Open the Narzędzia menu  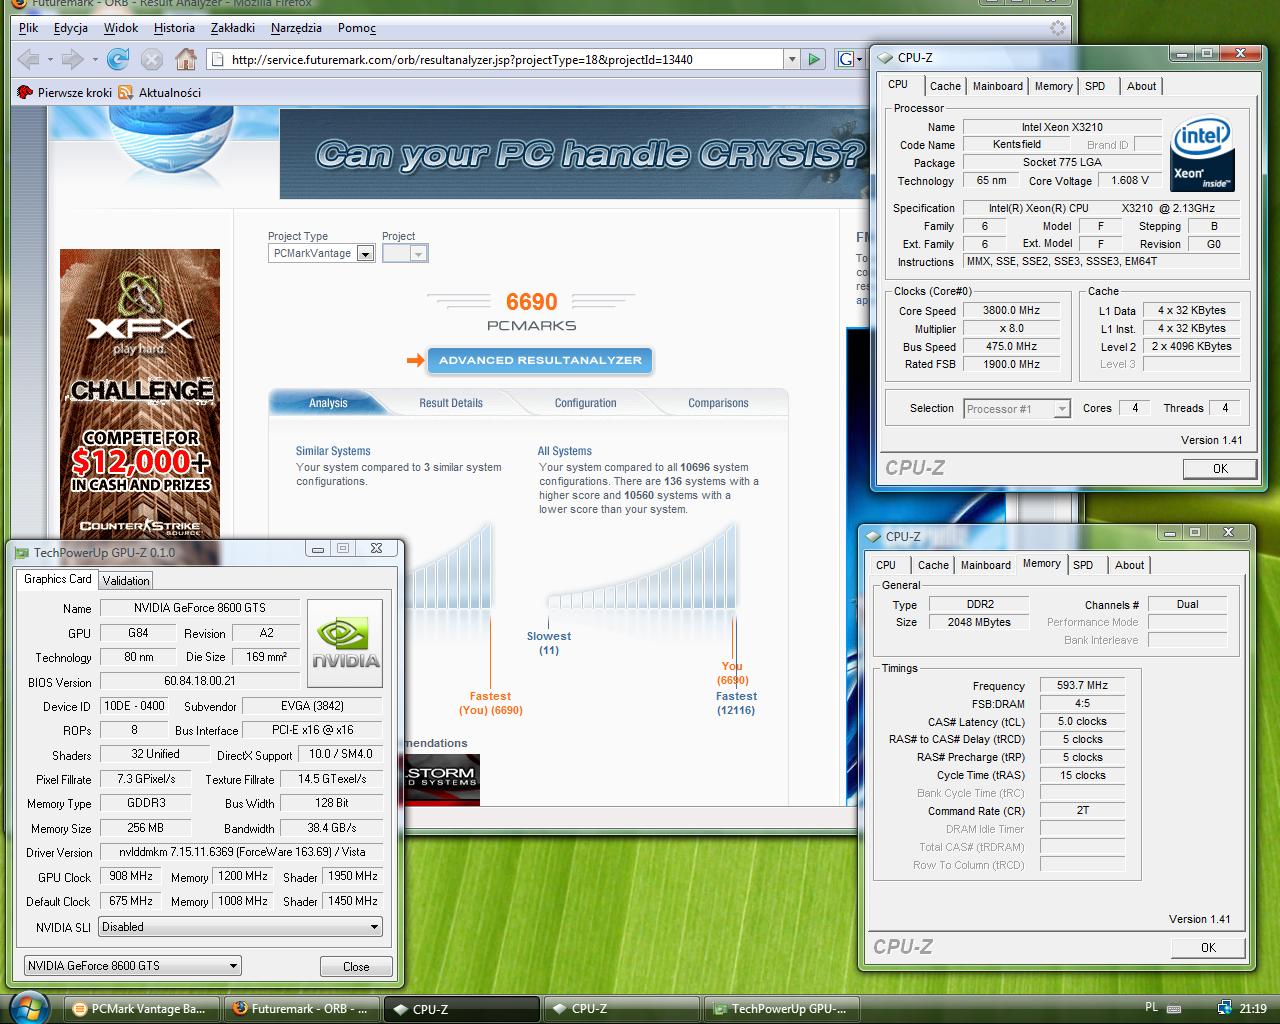coord(296,28)
